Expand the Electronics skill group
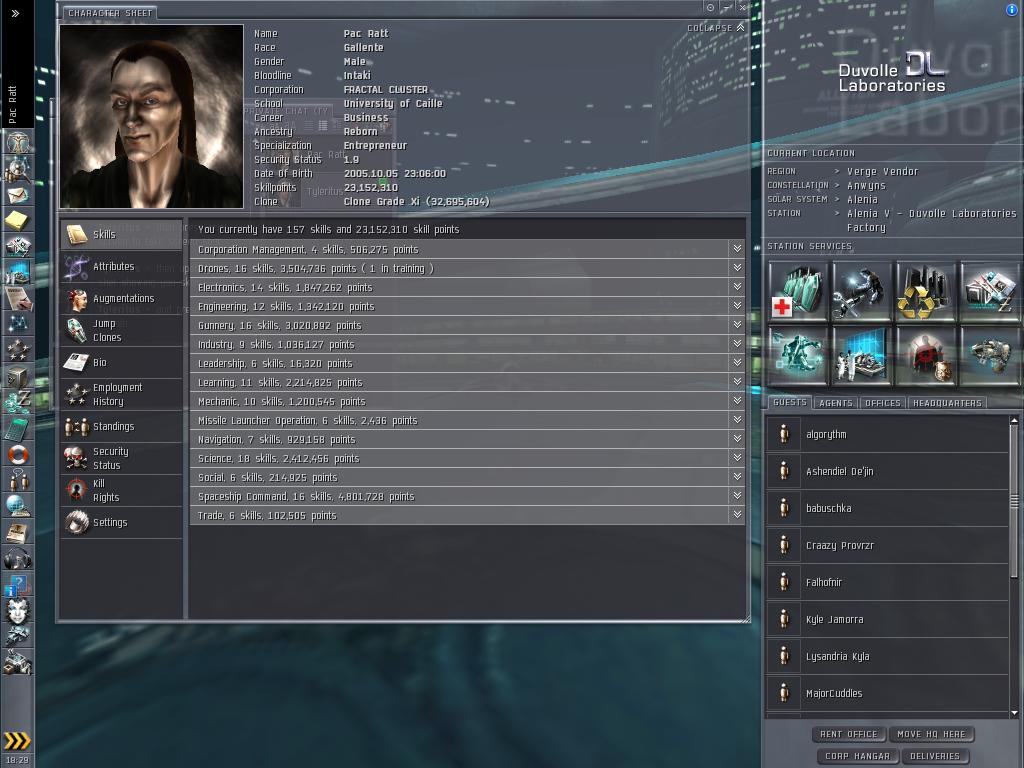 coord(737,287)
